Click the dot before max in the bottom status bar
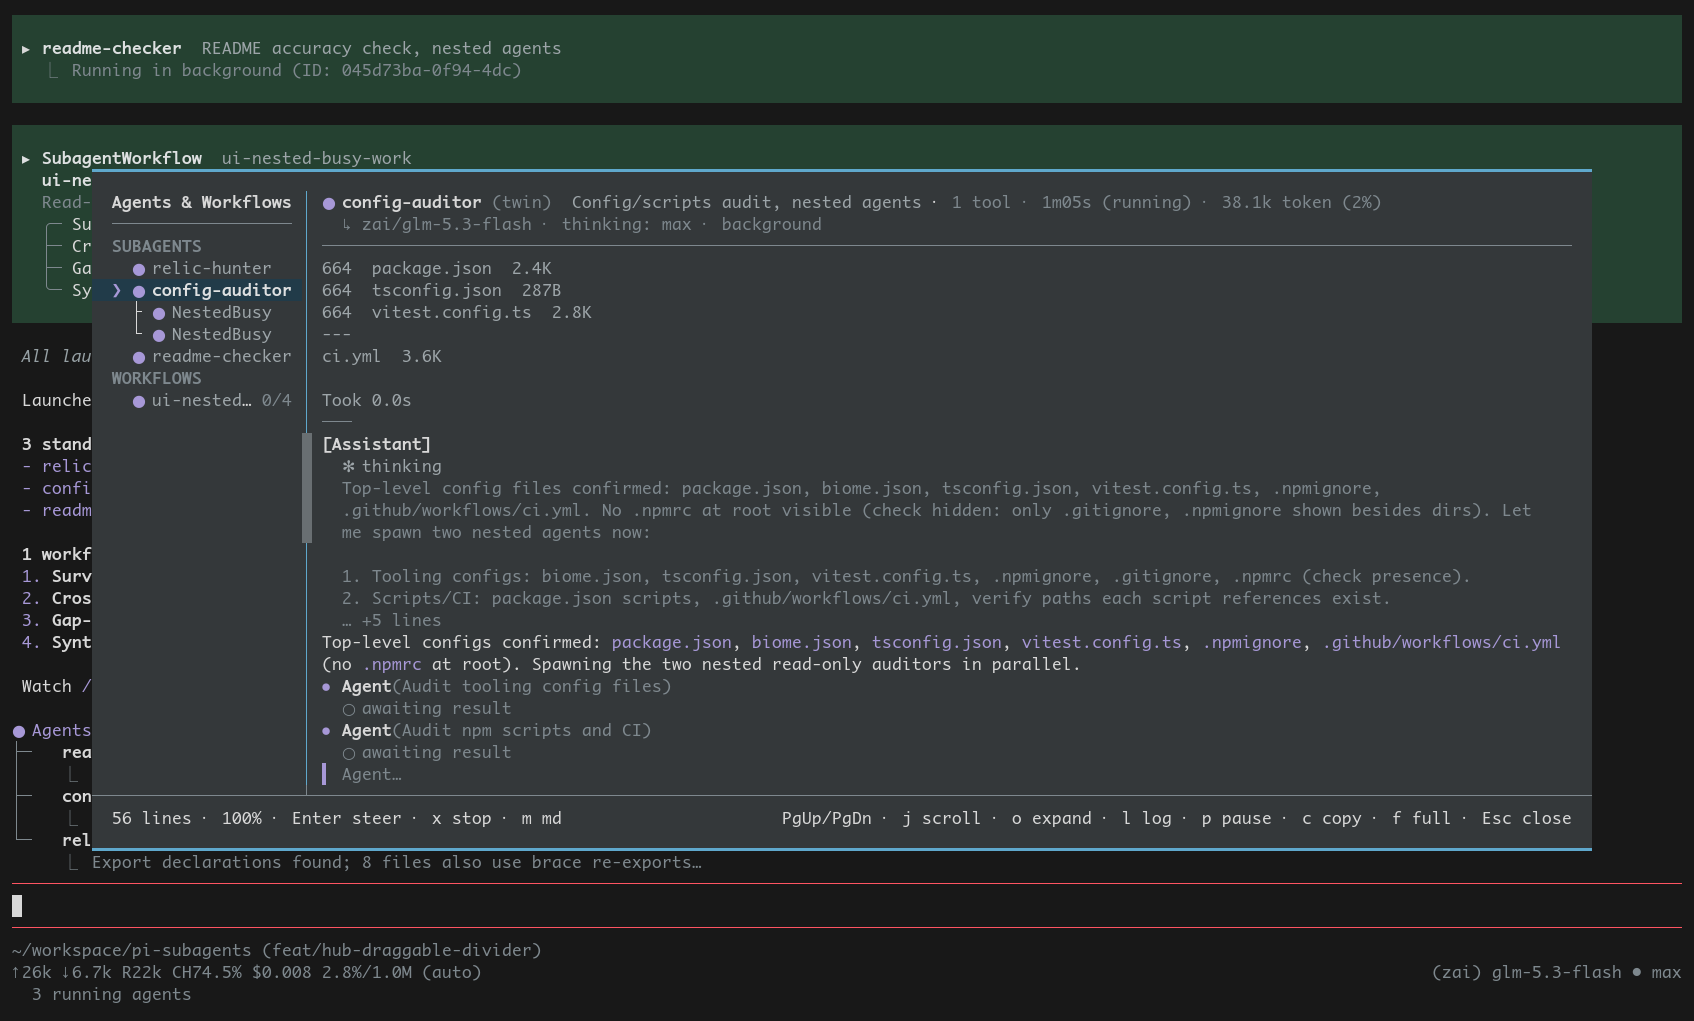This screenshot has height=1021, width=1694. (1636, 972)
